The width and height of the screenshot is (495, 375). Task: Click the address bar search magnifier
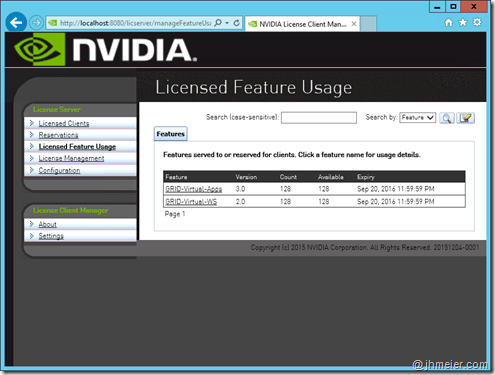[218, 23]
